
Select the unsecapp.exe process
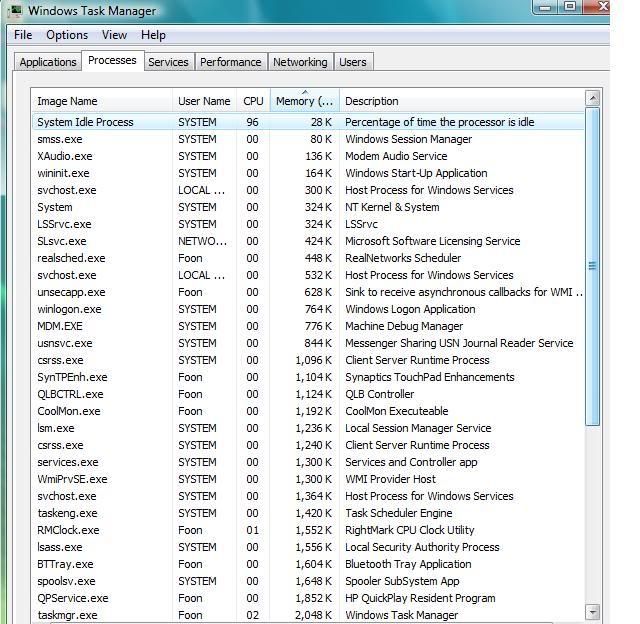[308, 292]
